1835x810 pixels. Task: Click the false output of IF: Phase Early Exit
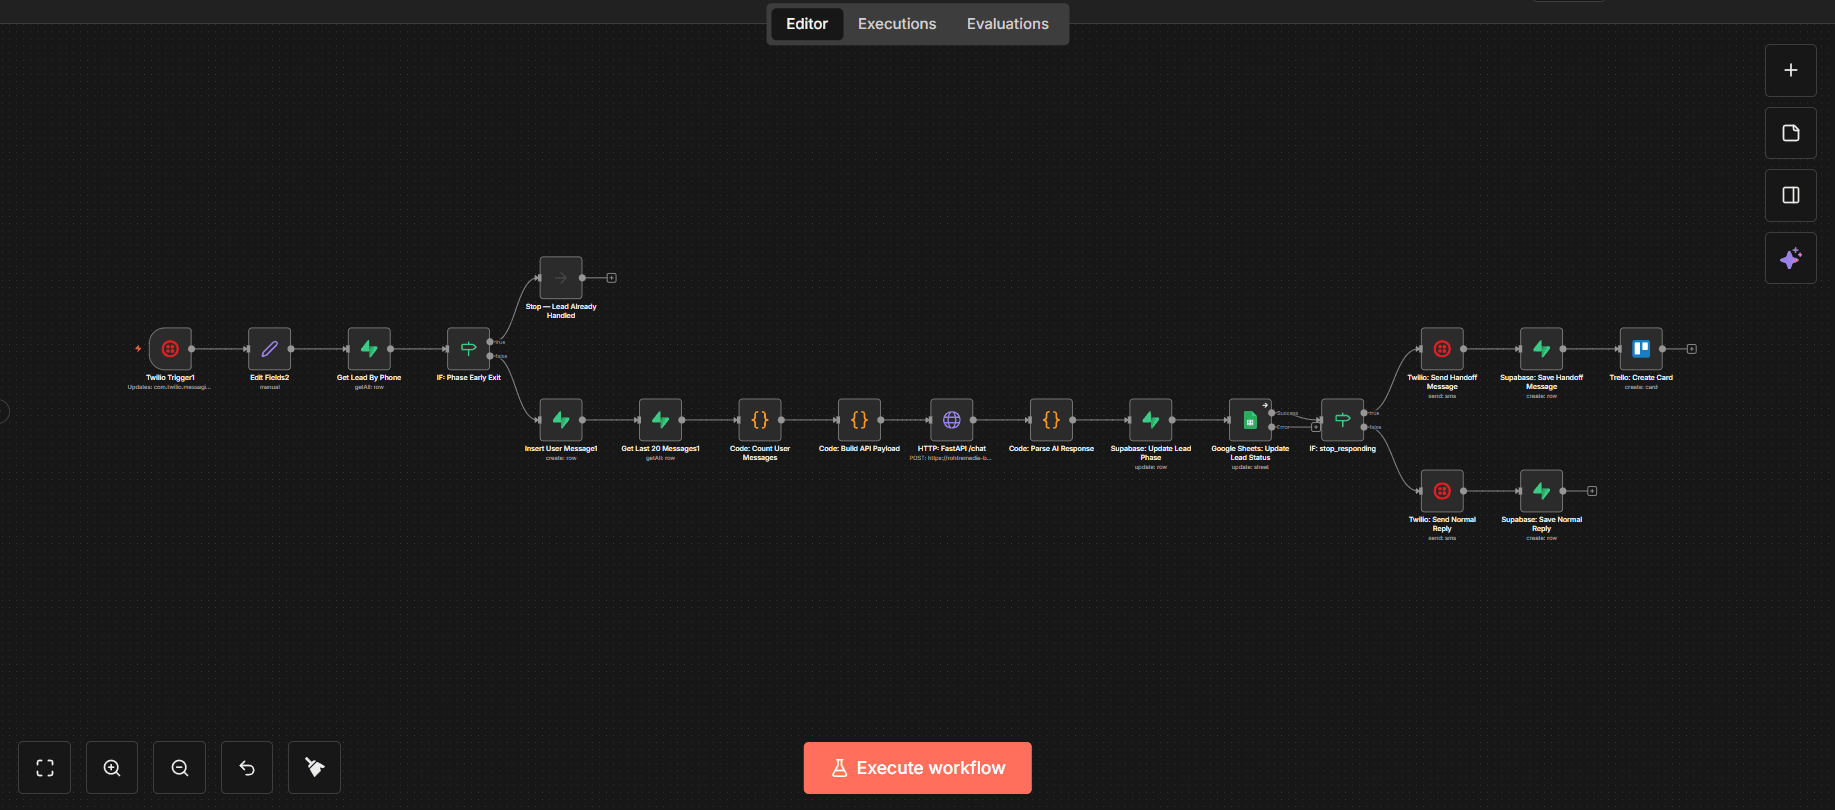(490, 356)
